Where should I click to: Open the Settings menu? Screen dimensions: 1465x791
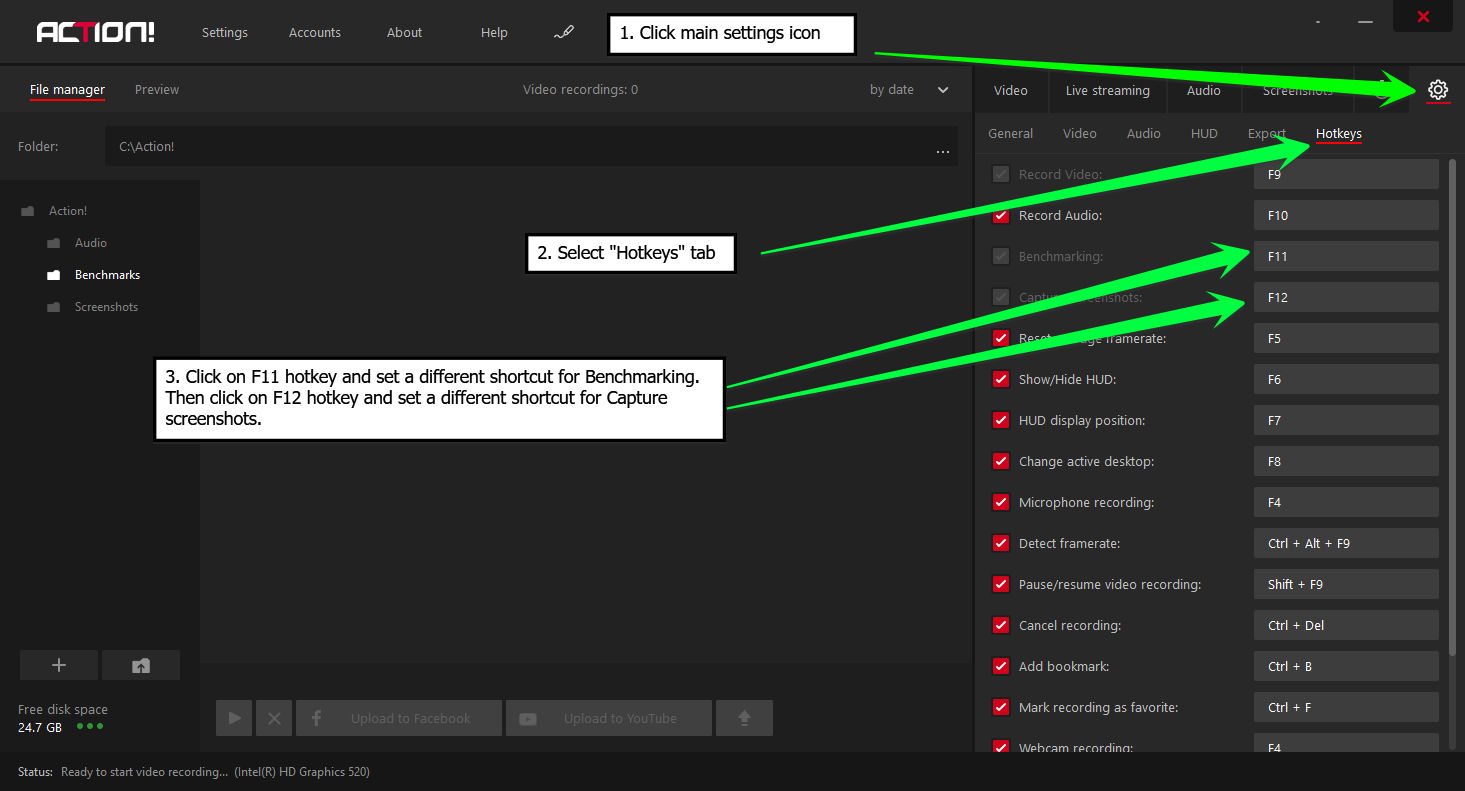point(224,33)
